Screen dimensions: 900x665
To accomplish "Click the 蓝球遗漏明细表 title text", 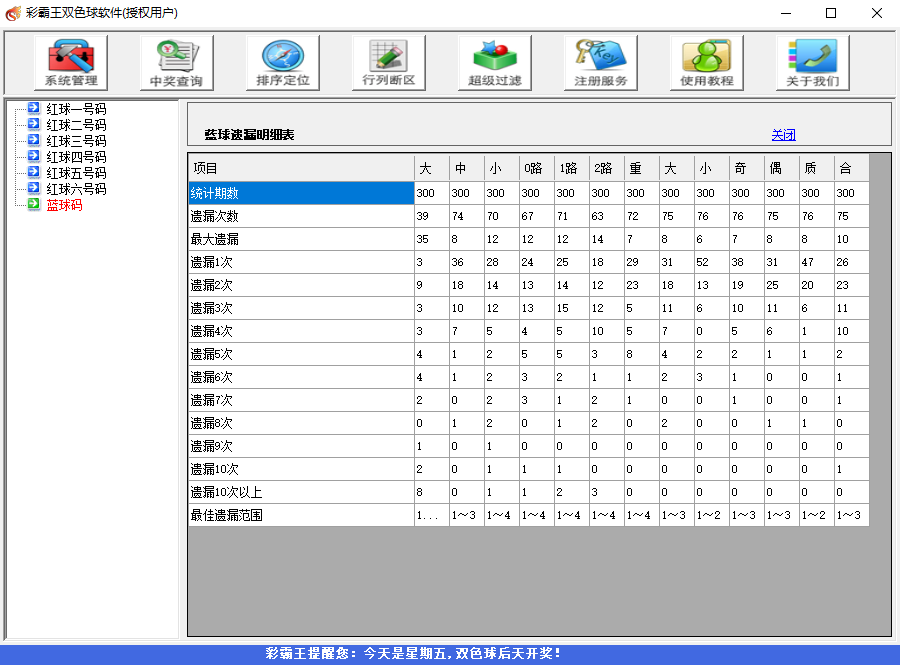I will tap(249, 135).
